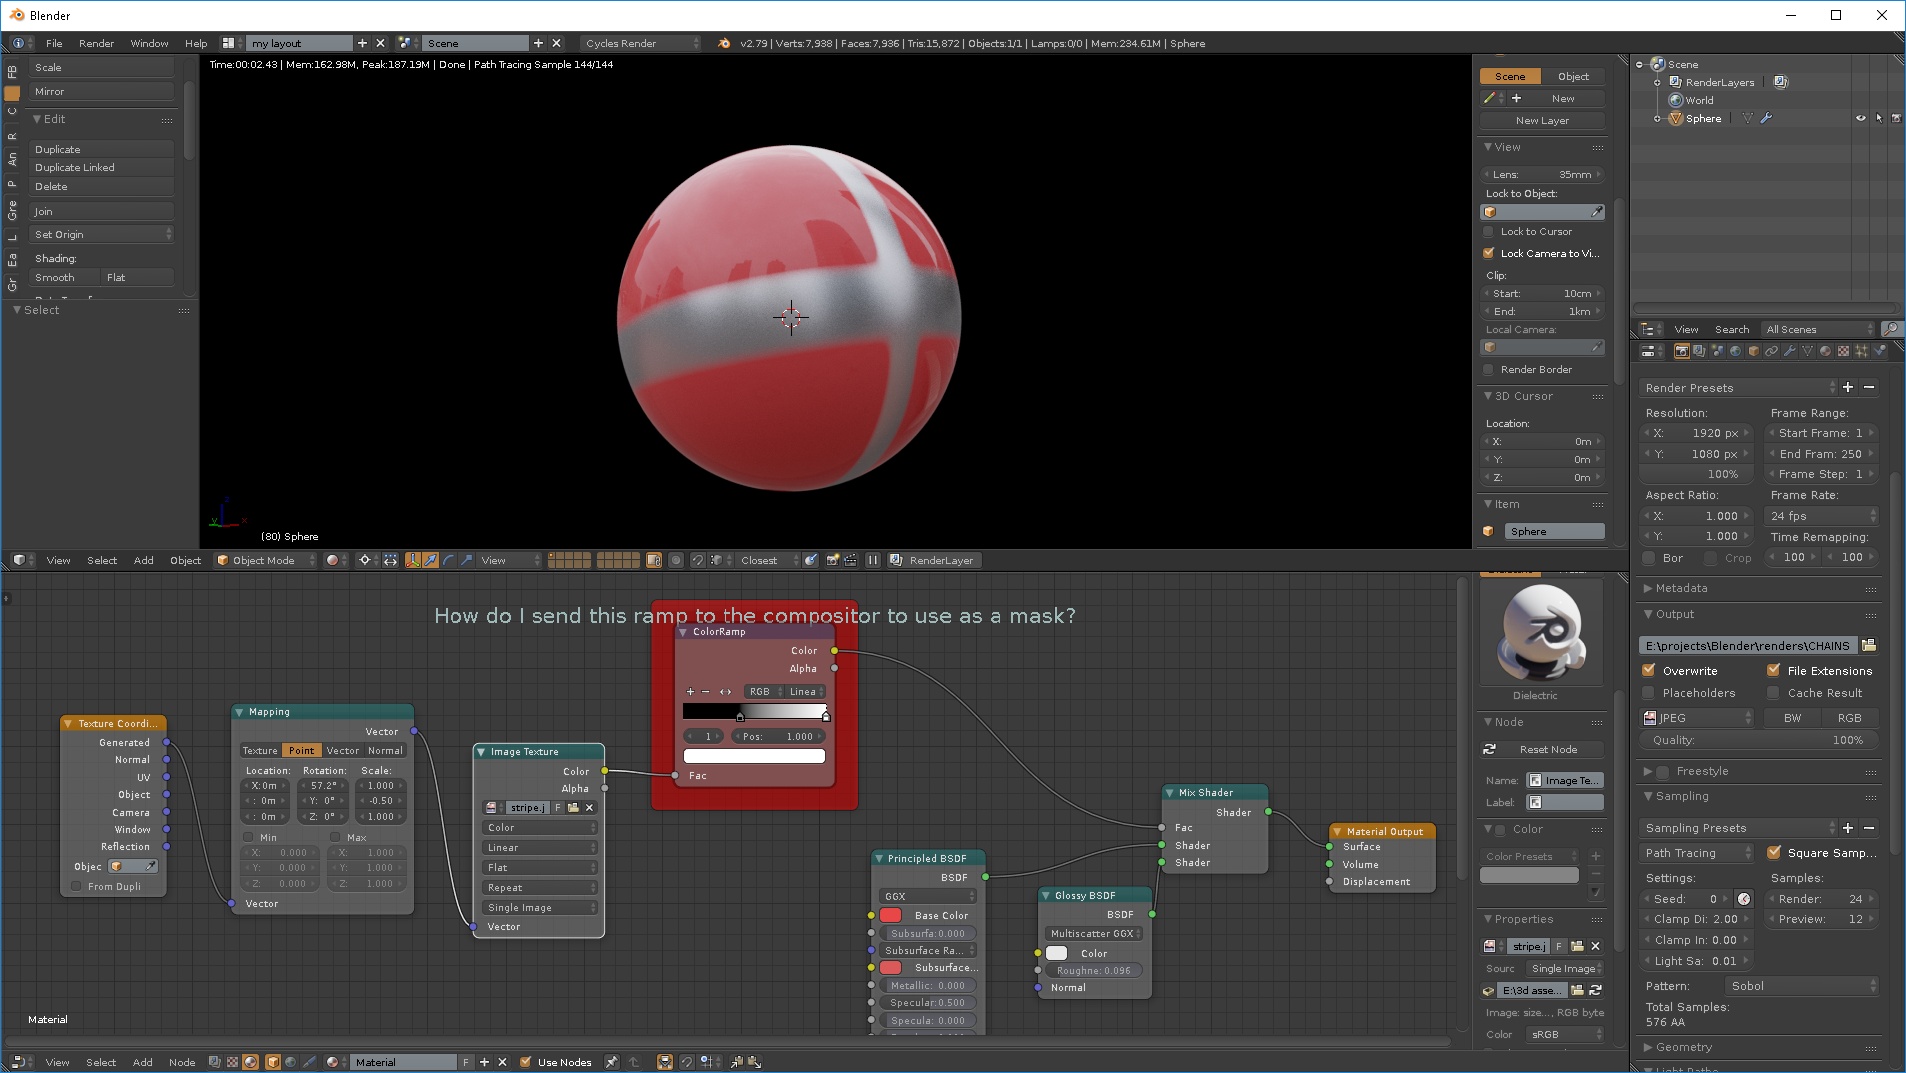Click the Duplicate Linked button
The height and width of the screenshot is (1073, 1906).
point(101,168)
